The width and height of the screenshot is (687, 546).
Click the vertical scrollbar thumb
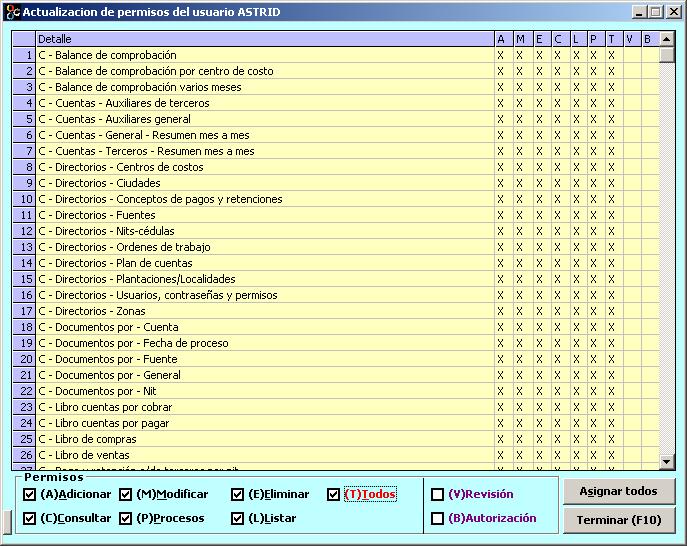coord(666,55)
